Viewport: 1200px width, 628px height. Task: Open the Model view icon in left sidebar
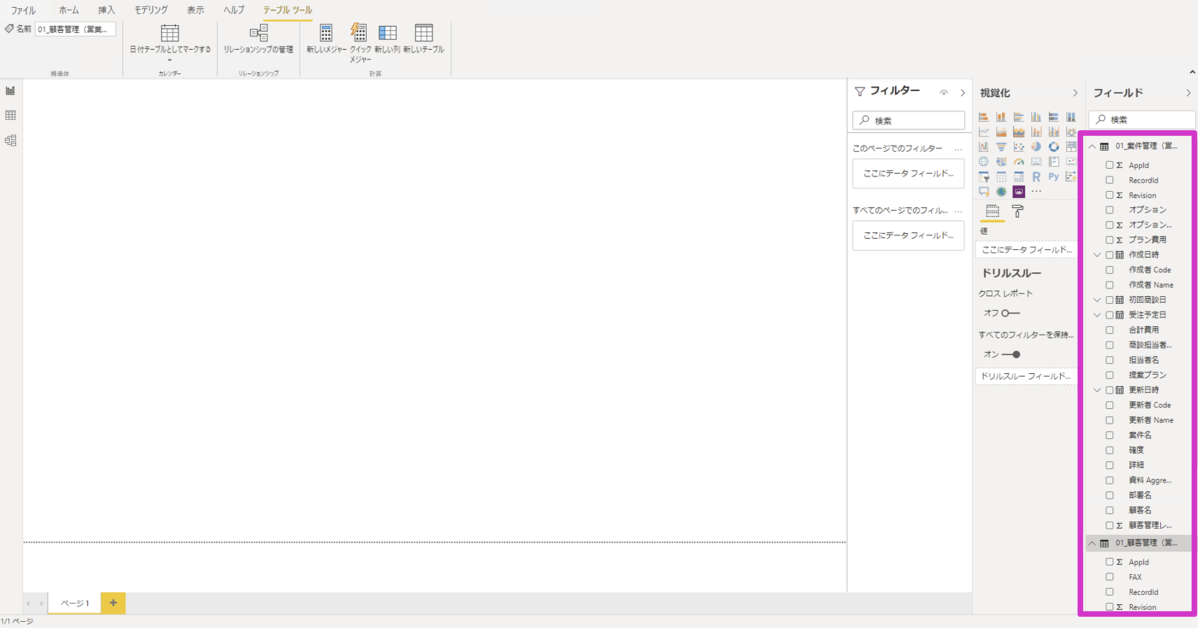[11, 140]
